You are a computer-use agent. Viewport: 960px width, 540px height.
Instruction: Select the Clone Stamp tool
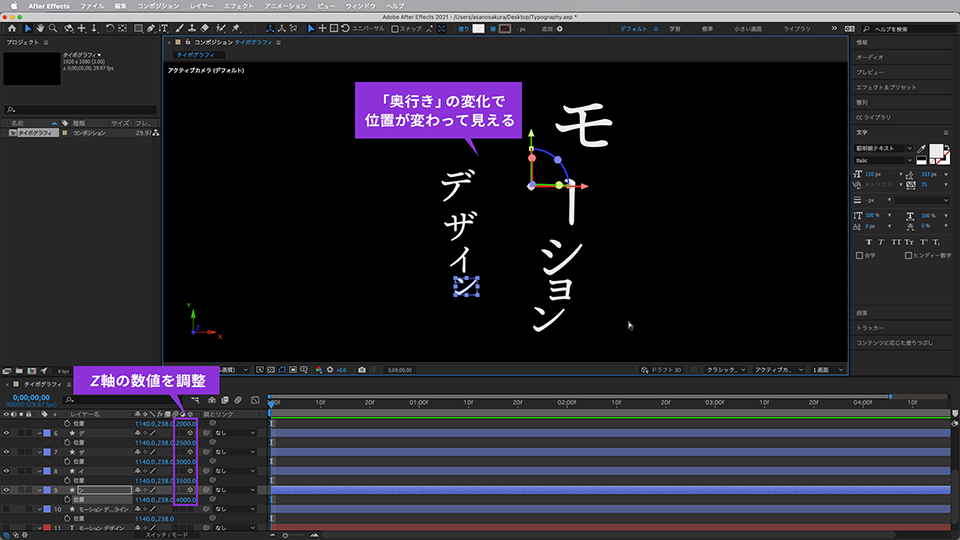pos(192,28)
